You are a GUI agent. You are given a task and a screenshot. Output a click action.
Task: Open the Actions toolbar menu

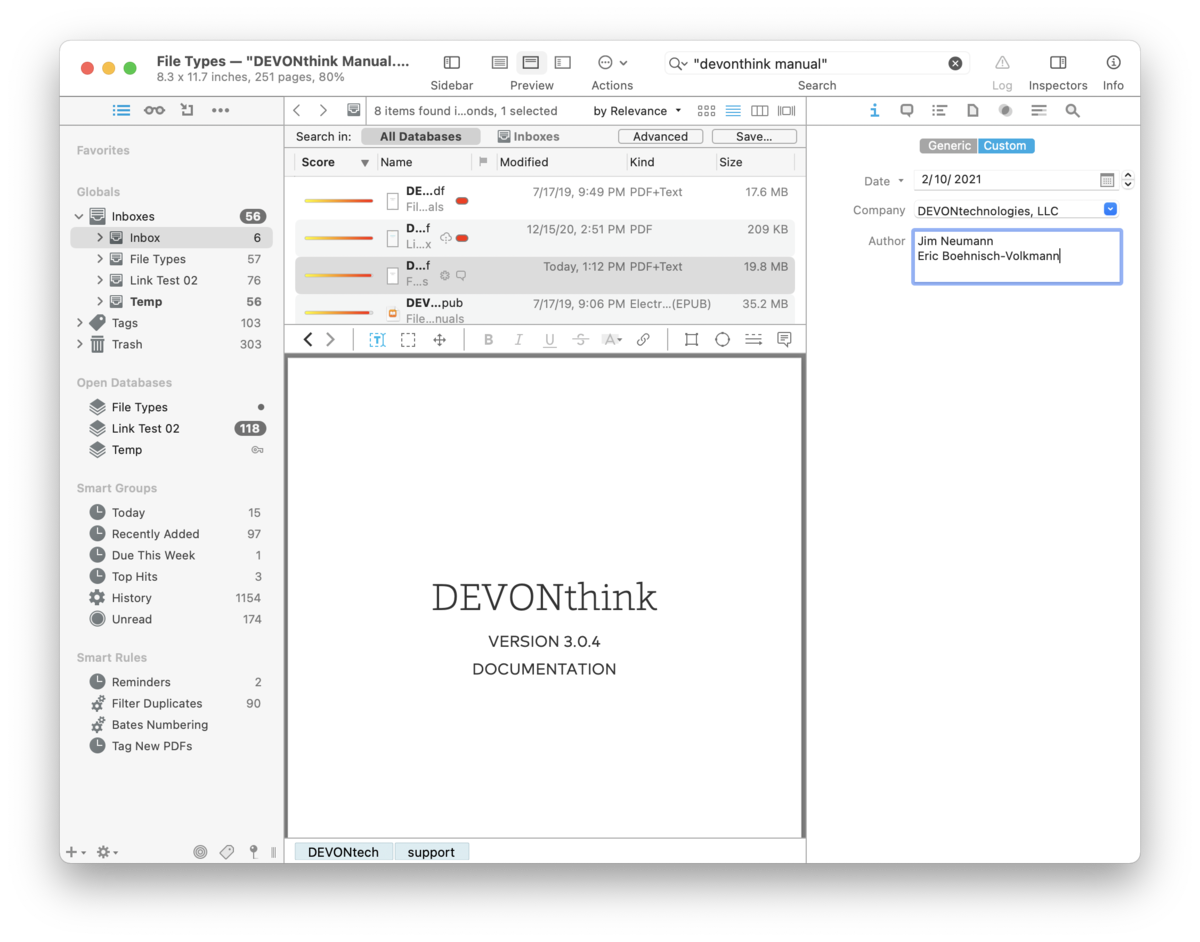[x=612, y=63]
